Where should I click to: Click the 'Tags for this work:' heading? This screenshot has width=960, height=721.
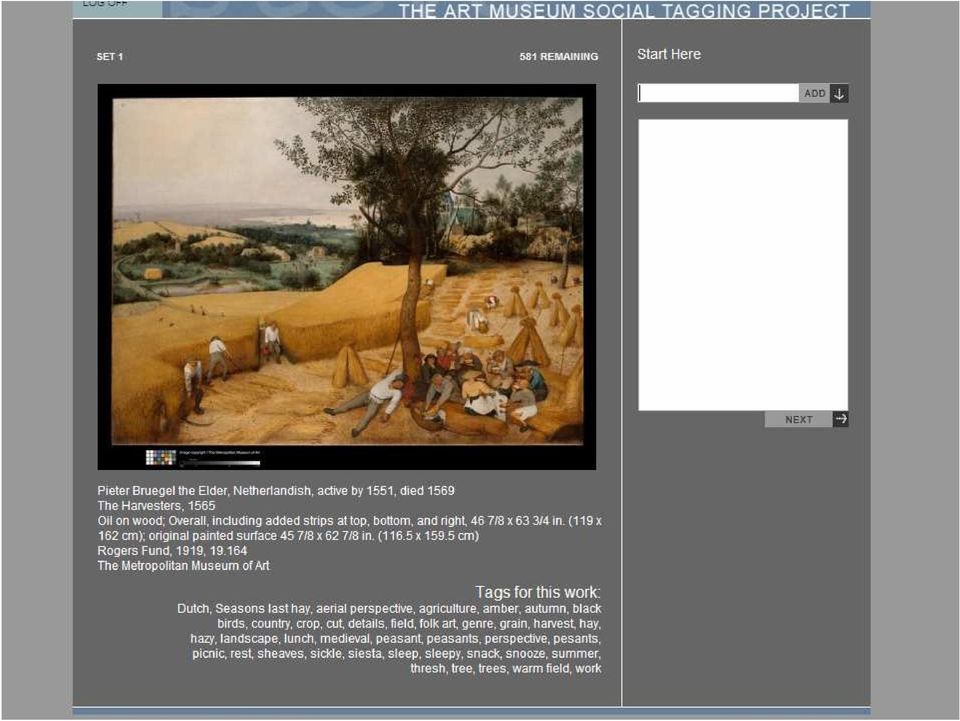(538, 592)
